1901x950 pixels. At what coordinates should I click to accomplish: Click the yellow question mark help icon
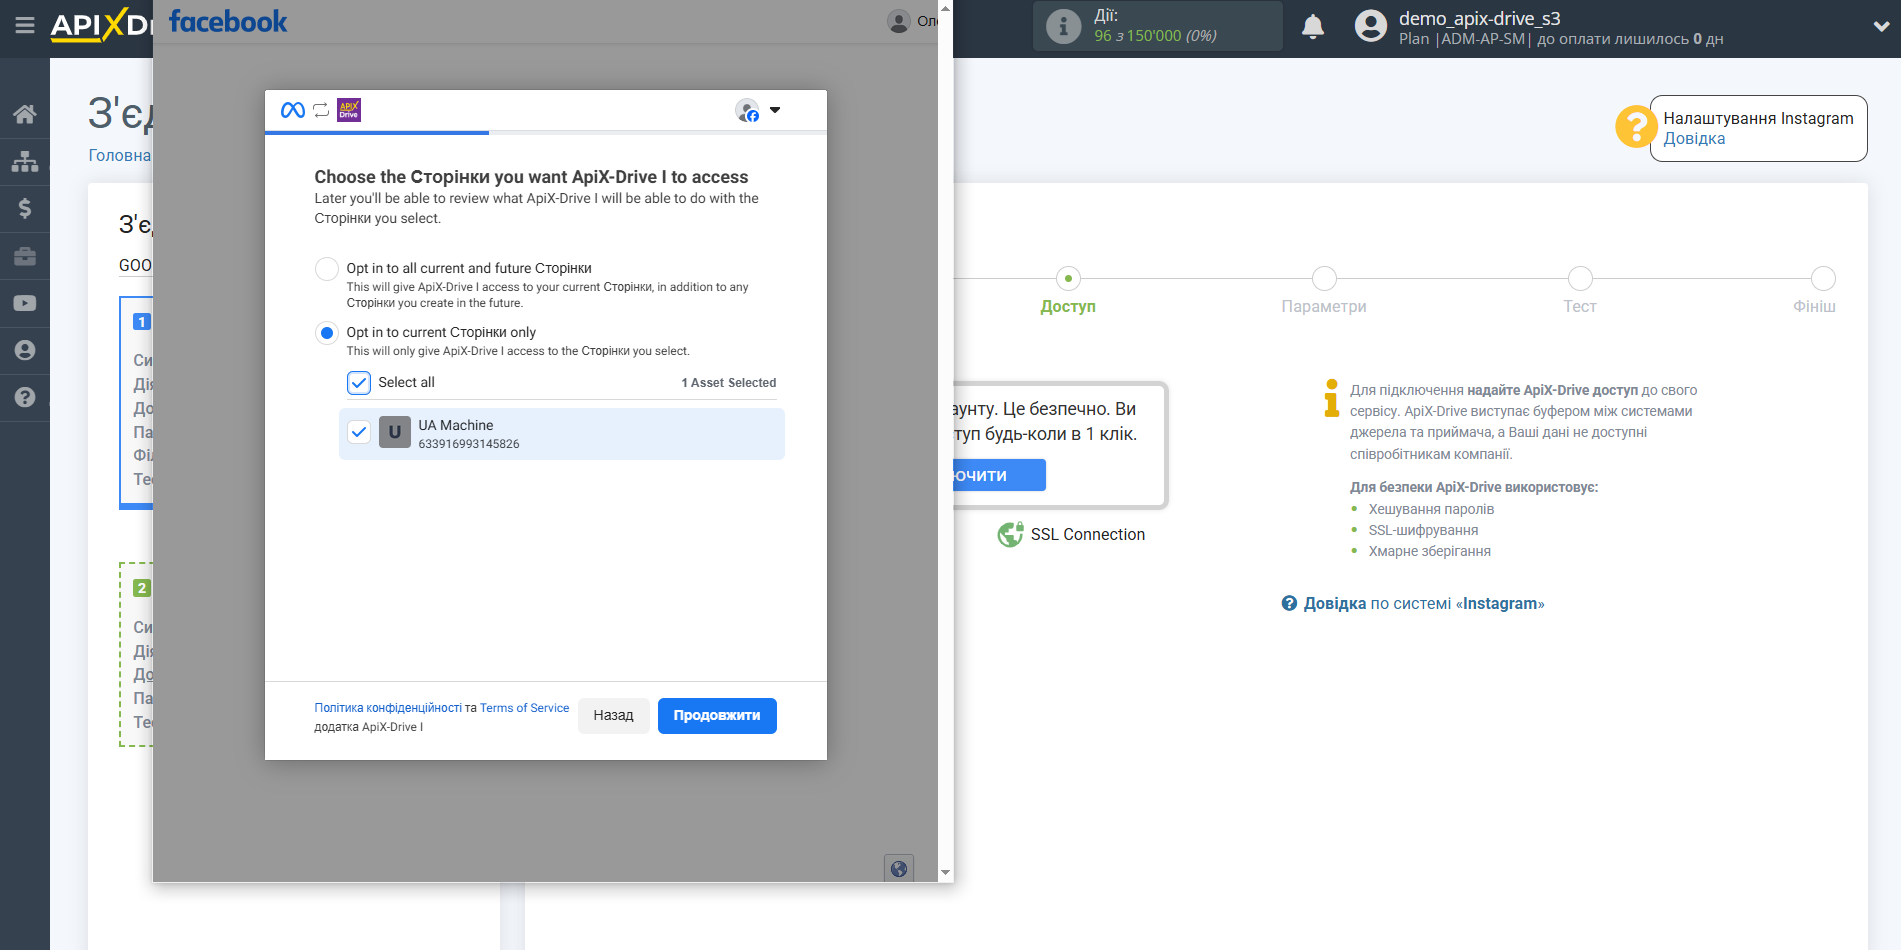pyautogui.click(x=1636, y=127)
